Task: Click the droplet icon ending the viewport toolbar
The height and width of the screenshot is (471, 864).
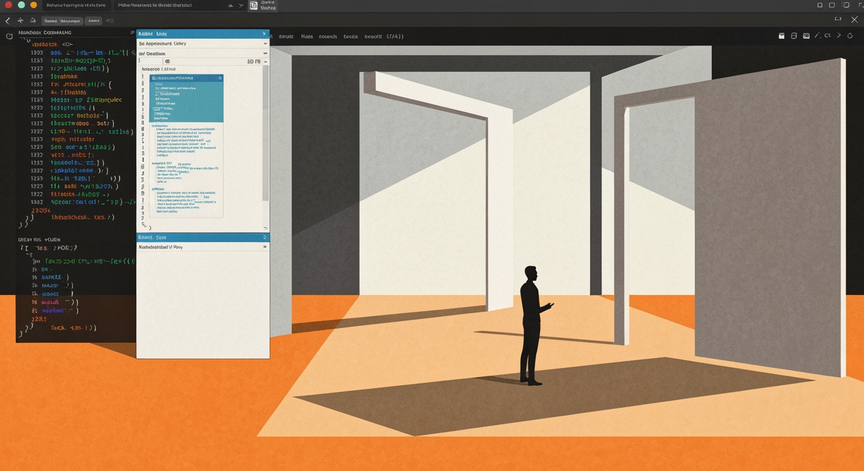Action: (850, 36)
